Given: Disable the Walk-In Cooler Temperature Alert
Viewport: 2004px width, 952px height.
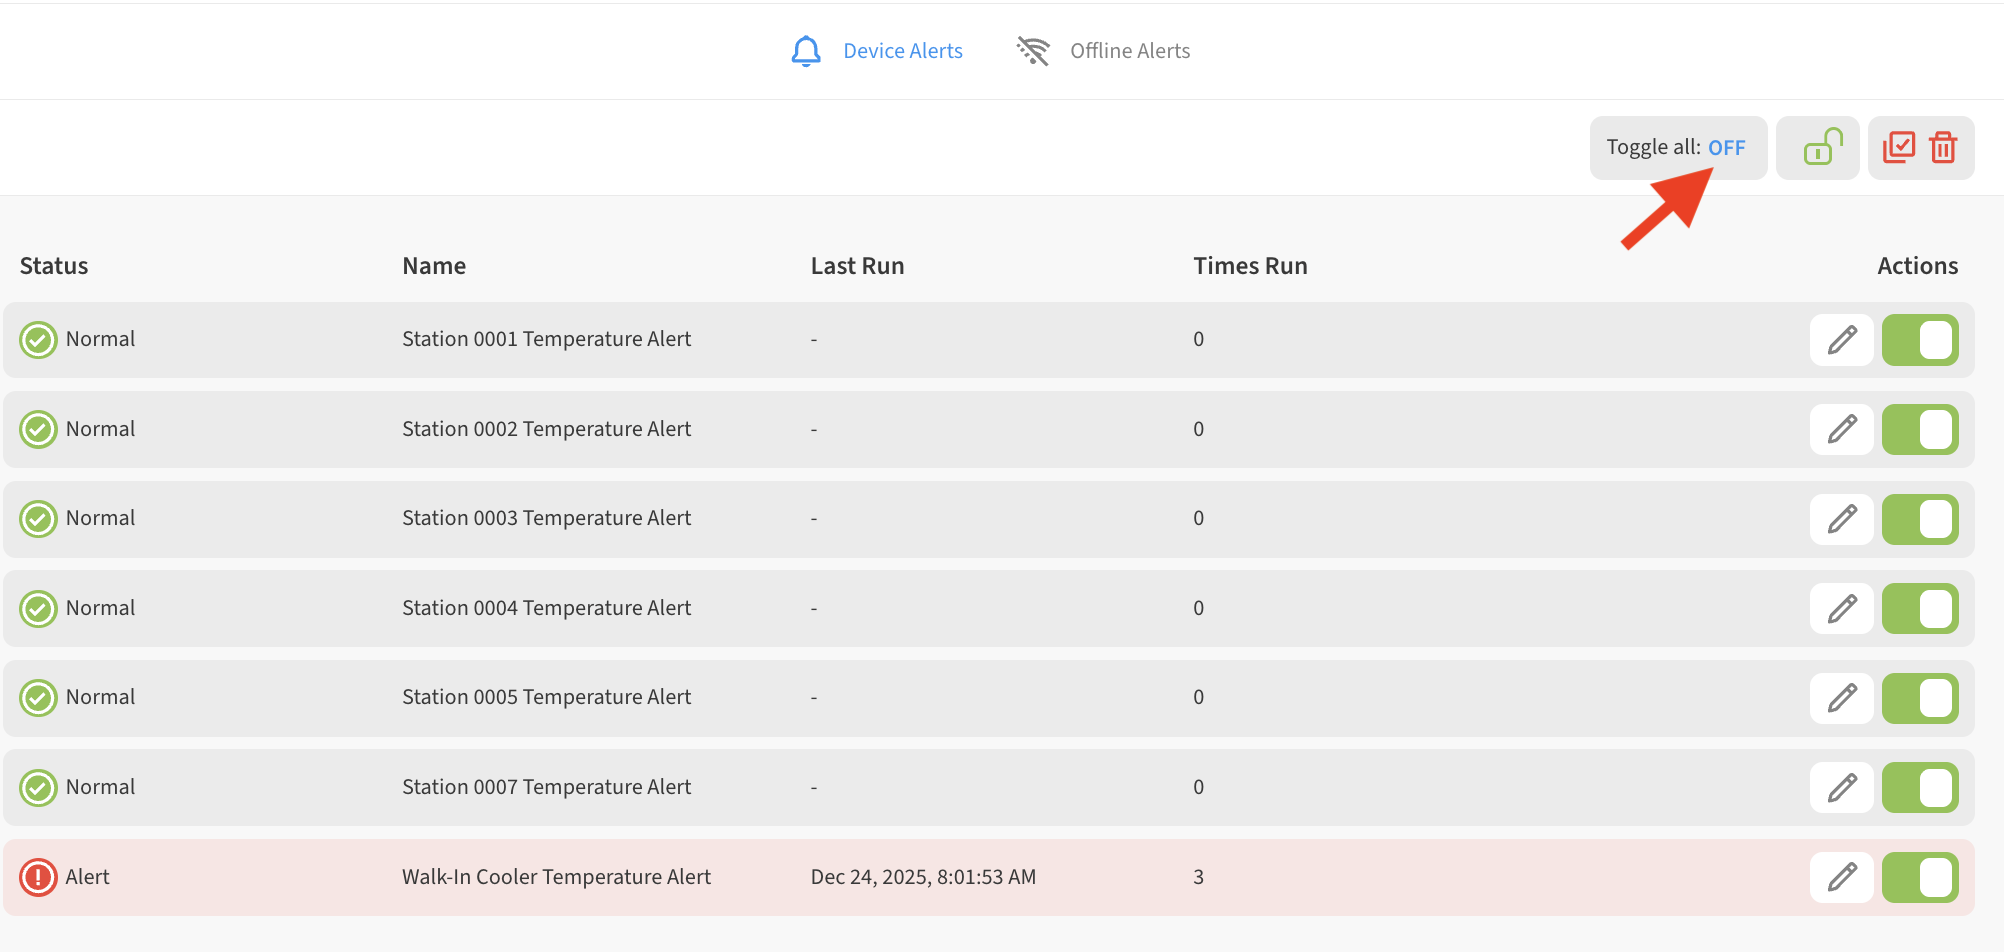Looking at the screenshot, I should (x=1919, y=877).
